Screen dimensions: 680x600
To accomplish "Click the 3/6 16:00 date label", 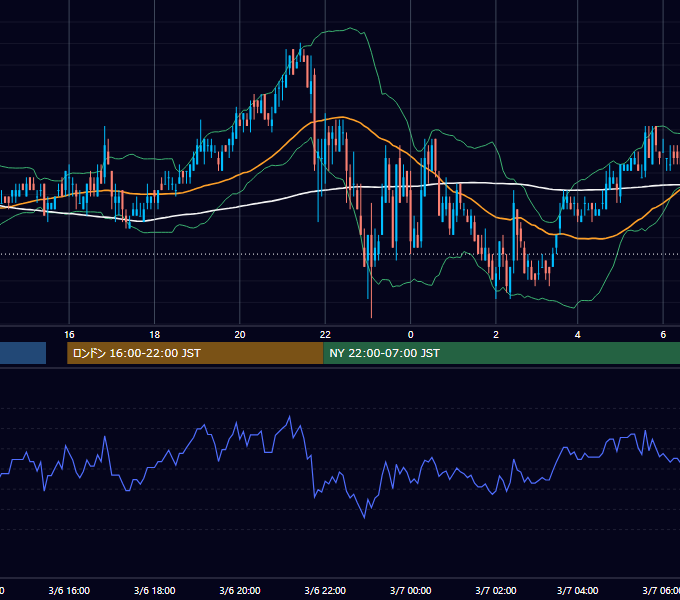I will [69, 590].
